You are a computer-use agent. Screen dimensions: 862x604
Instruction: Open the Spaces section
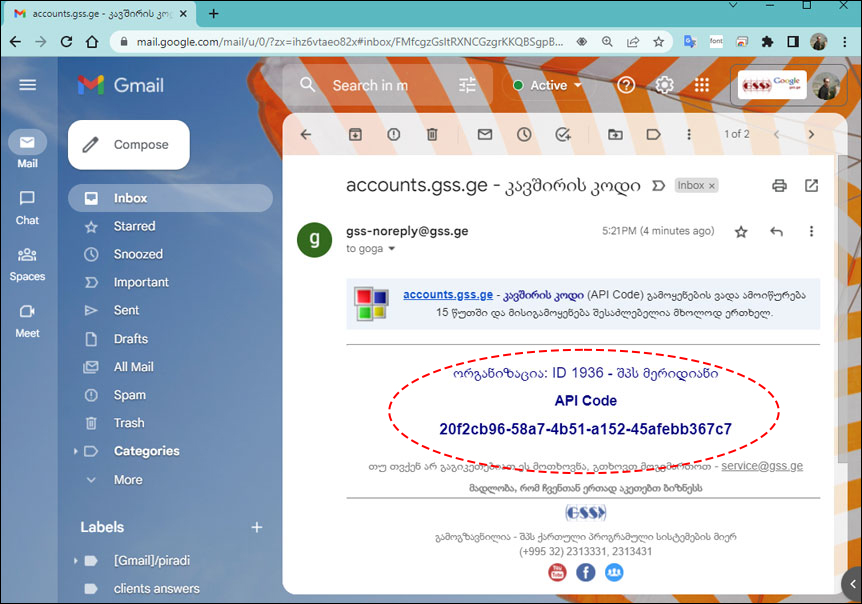pyautogui.click(x=27, y=264)
